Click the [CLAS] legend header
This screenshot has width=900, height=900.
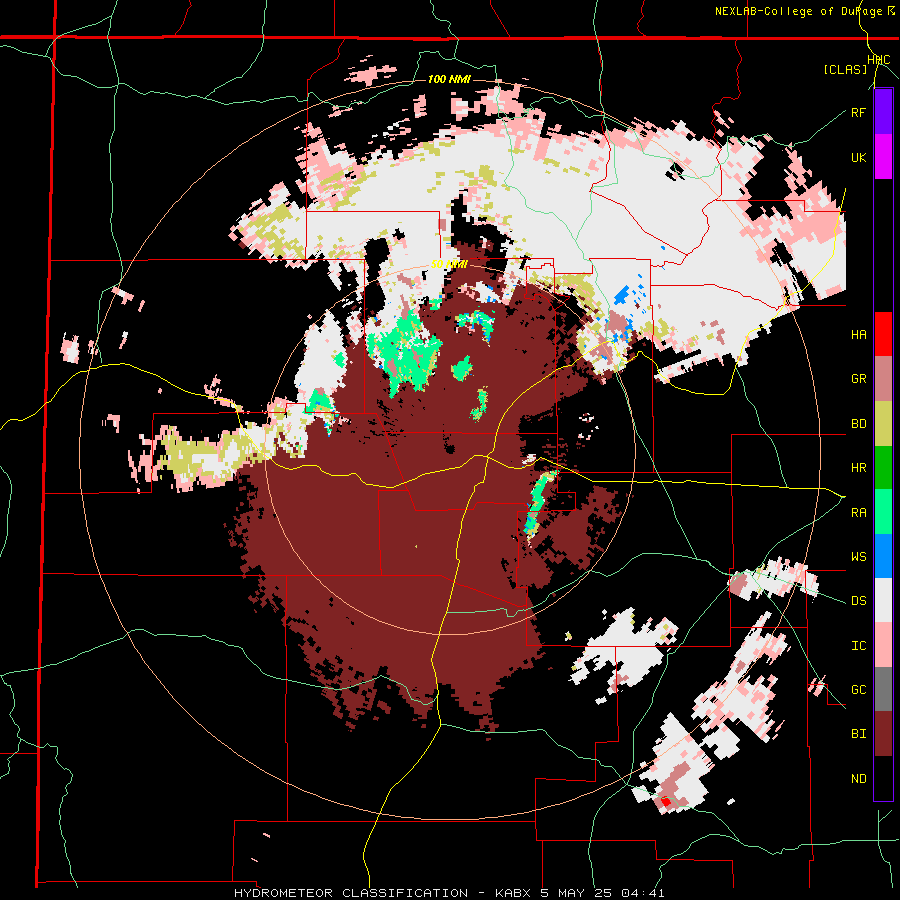coord(845,69)
